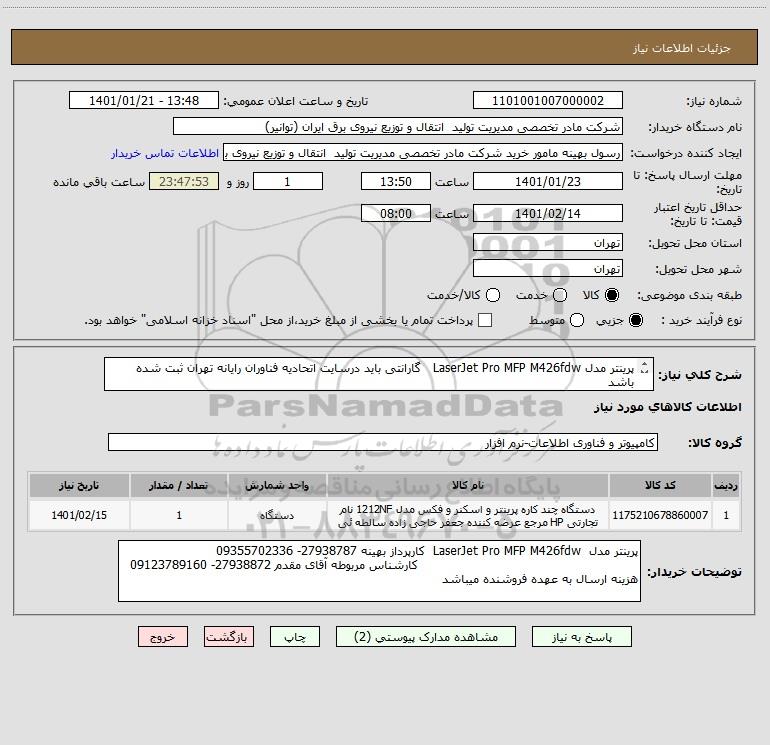Viewport: 770px width, 745px height.
Task: Select the کالا/خدمت radio button
Action: pyautogui.click(x=493, y=295)
